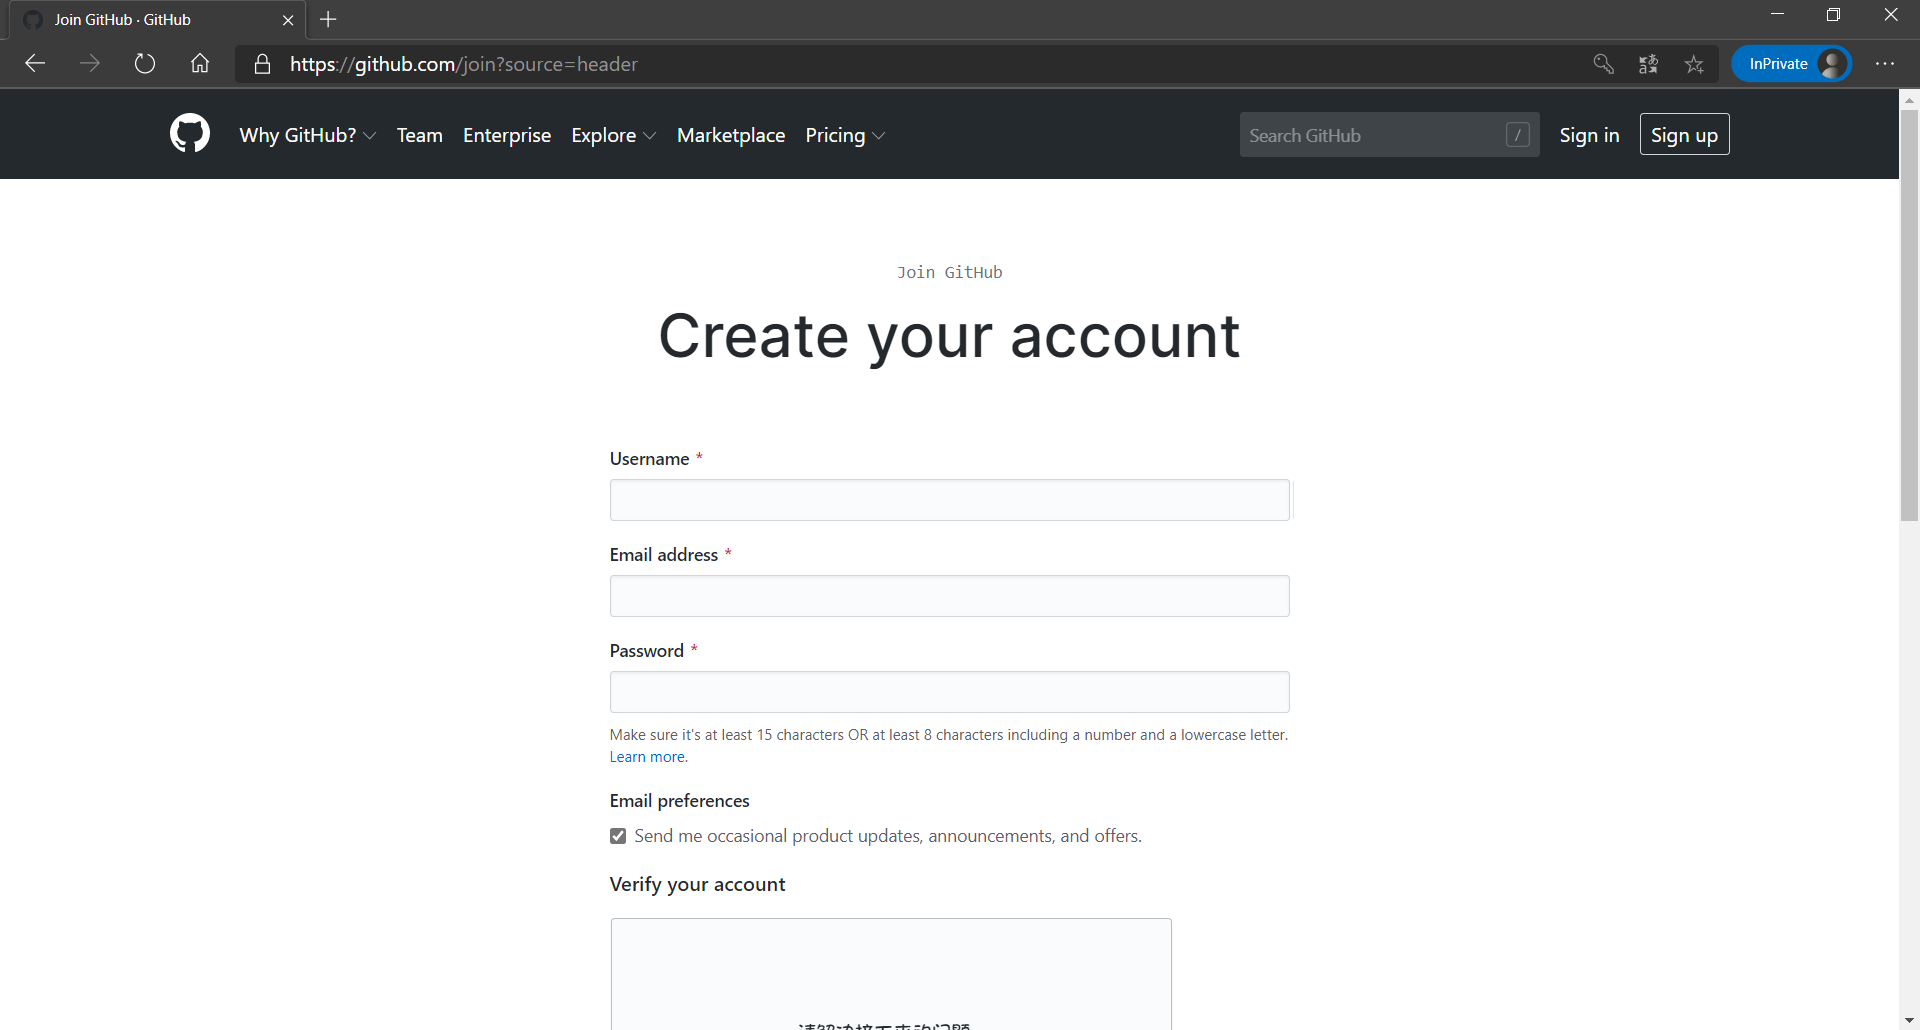Click the scrollbar down arrow

1910,1020
